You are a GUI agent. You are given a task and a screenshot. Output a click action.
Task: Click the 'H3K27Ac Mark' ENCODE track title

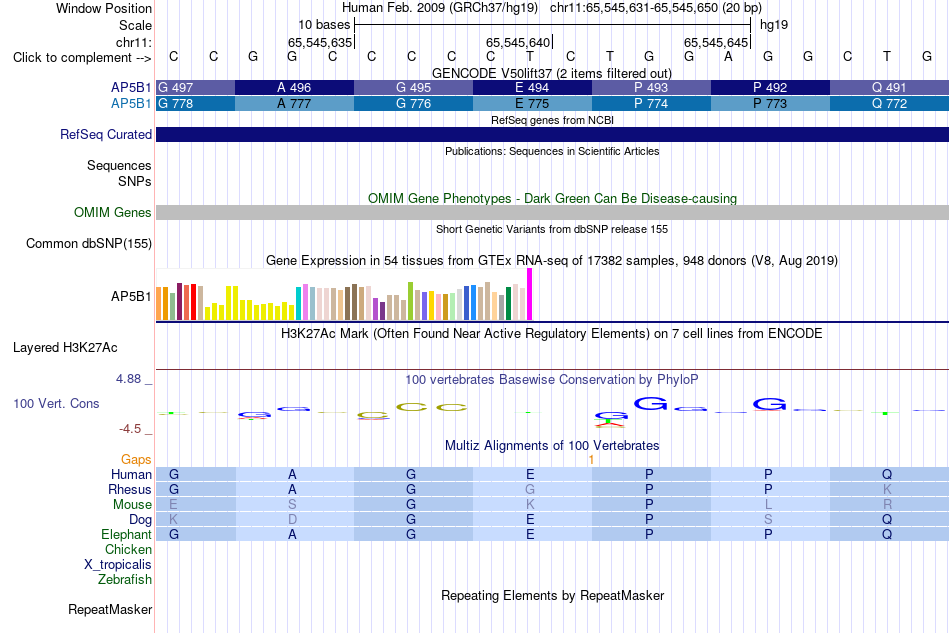[x=552, y=334]
